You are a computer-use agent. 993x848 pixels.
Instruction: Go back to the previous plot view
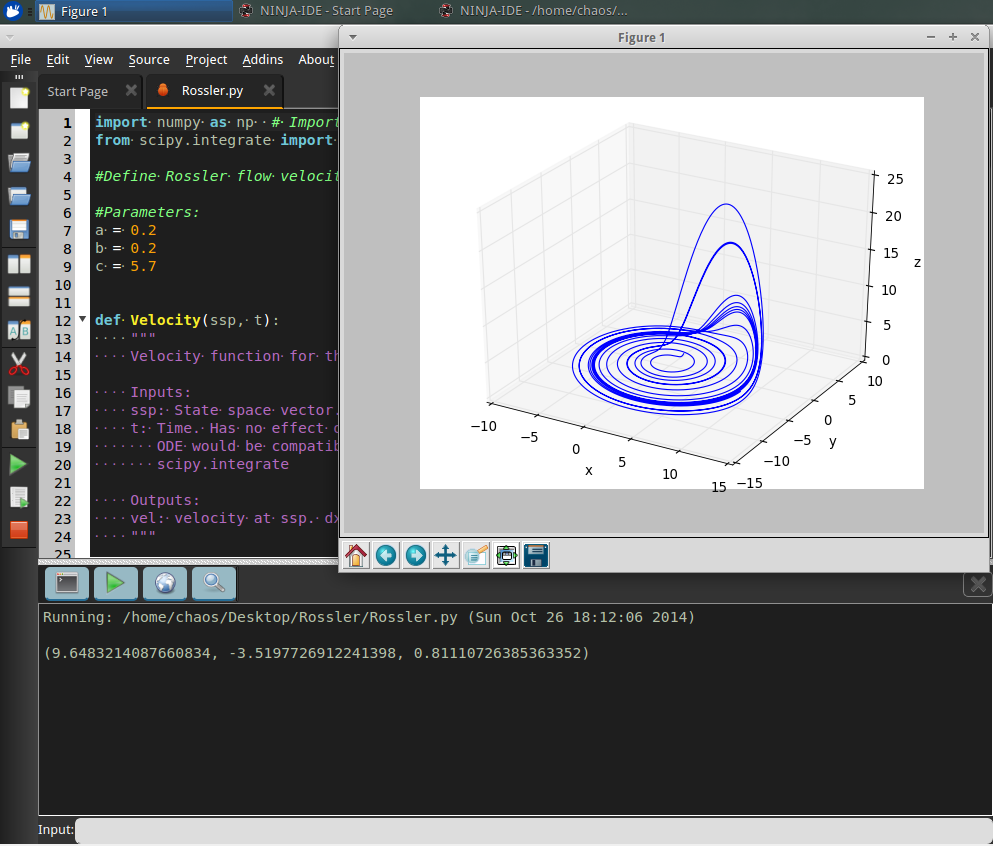tap(386, 557)
